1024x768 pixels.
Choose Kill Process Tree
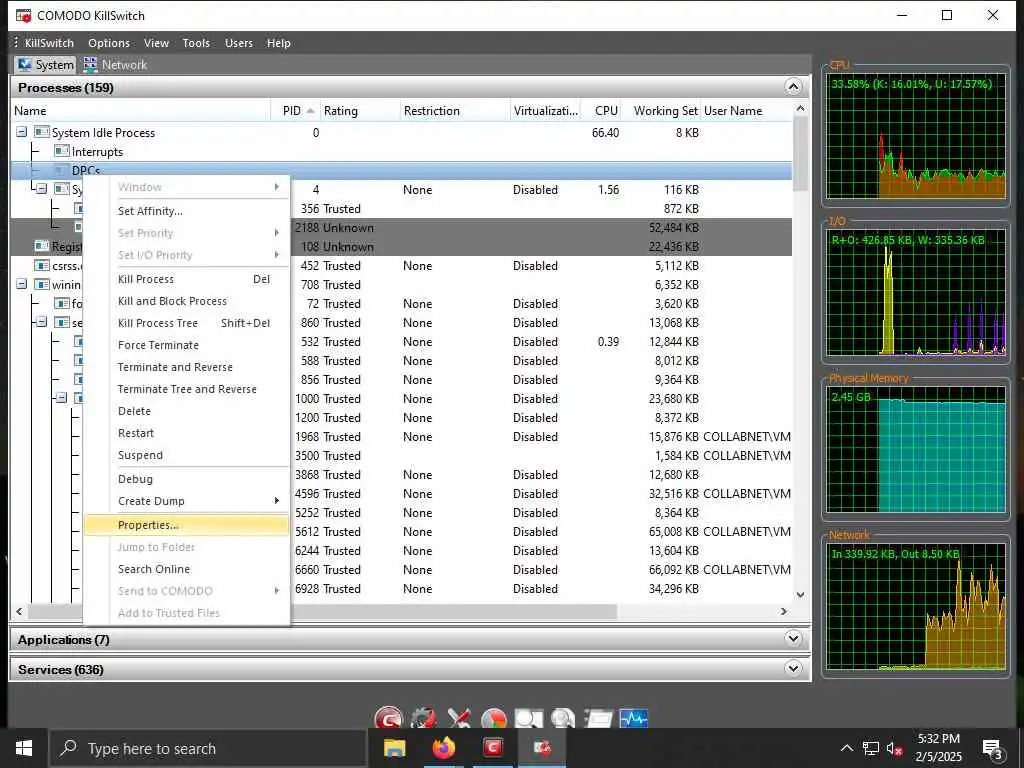tap(186, 323)
